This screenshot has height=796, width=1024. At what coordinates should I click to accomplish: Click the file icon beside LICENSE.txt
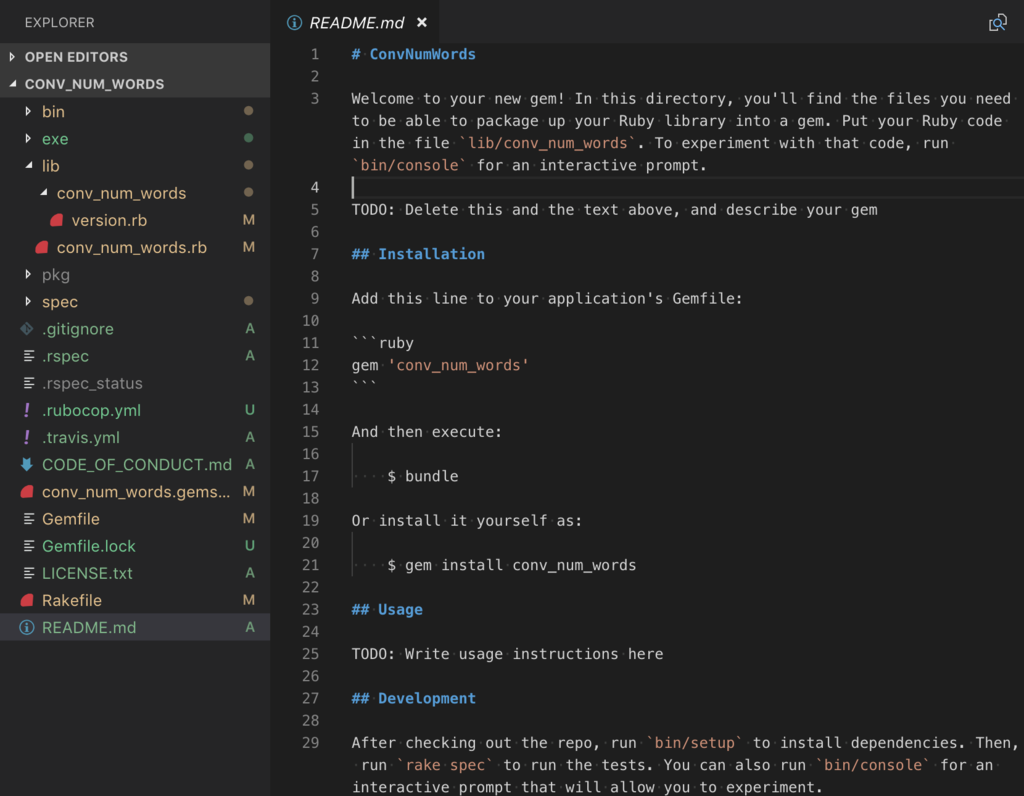(29, 573)
